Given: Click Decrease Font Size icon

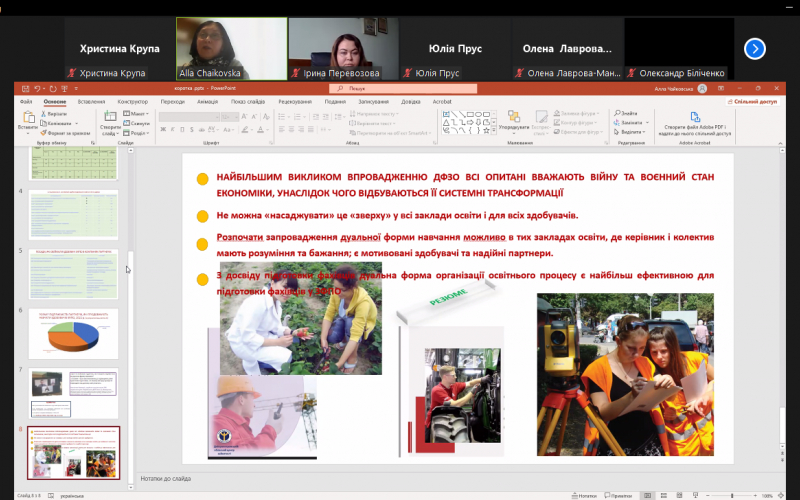Looking at the screenshot, I should (254, 117).
